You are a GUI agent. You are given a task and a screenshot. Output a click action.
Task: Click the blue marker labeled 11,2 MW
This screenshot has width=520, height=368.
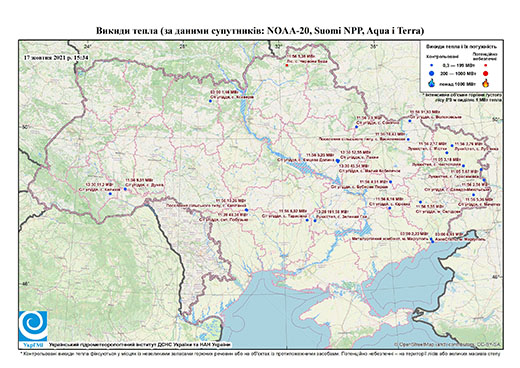[x=110, y=194]
